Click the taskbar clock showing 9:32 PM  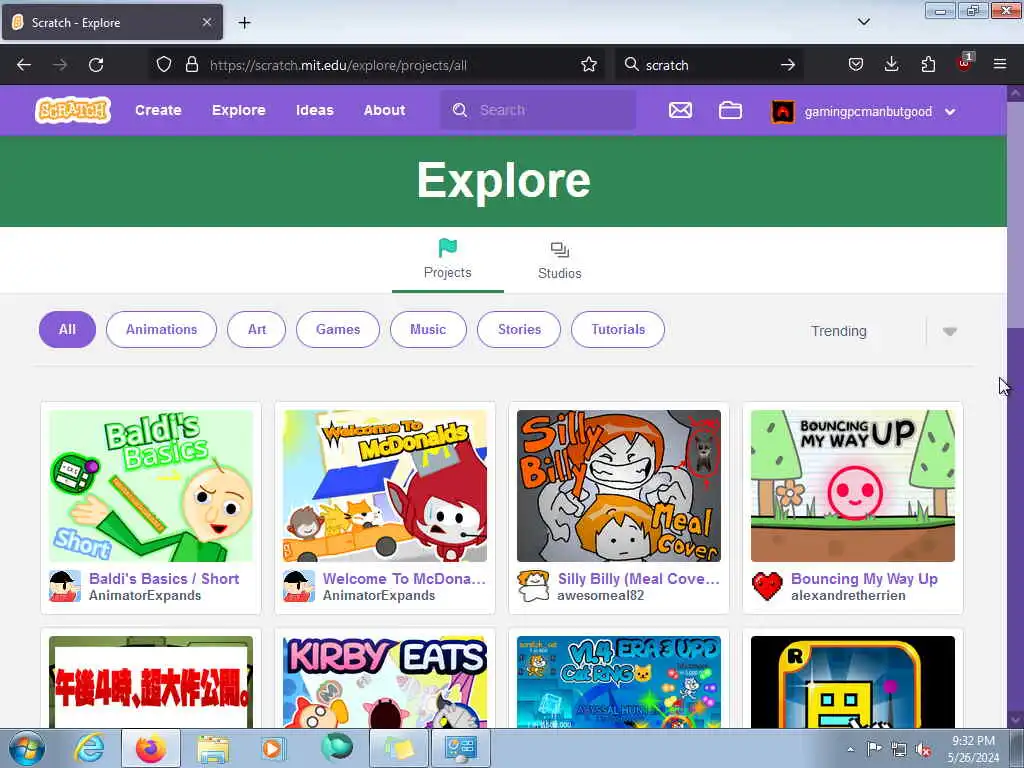973,749
